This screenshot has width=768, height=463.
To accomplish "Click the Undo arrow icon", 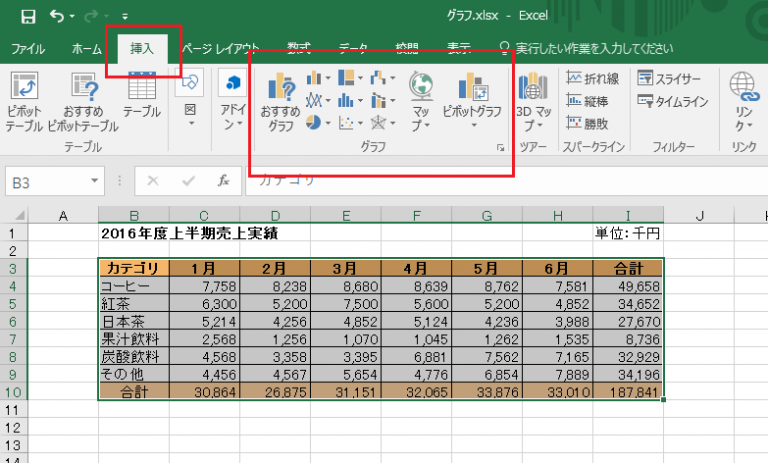I will pos(56,16).
